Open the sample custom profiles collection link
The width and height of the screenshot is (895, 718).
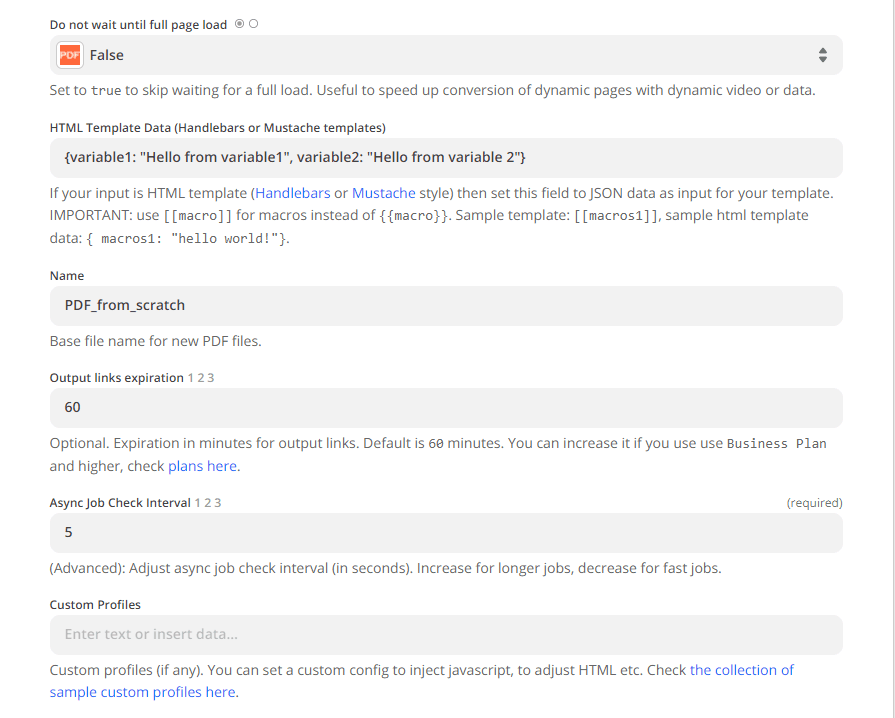coord(741,670)
